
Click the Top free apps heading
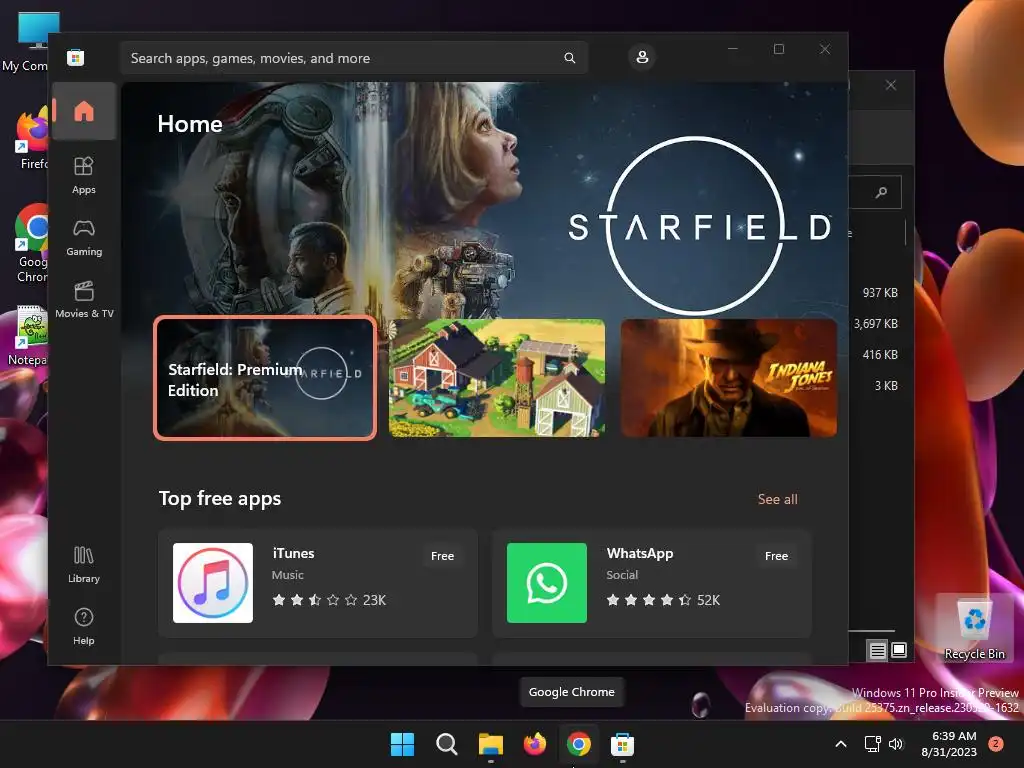(x=219, y=498)
